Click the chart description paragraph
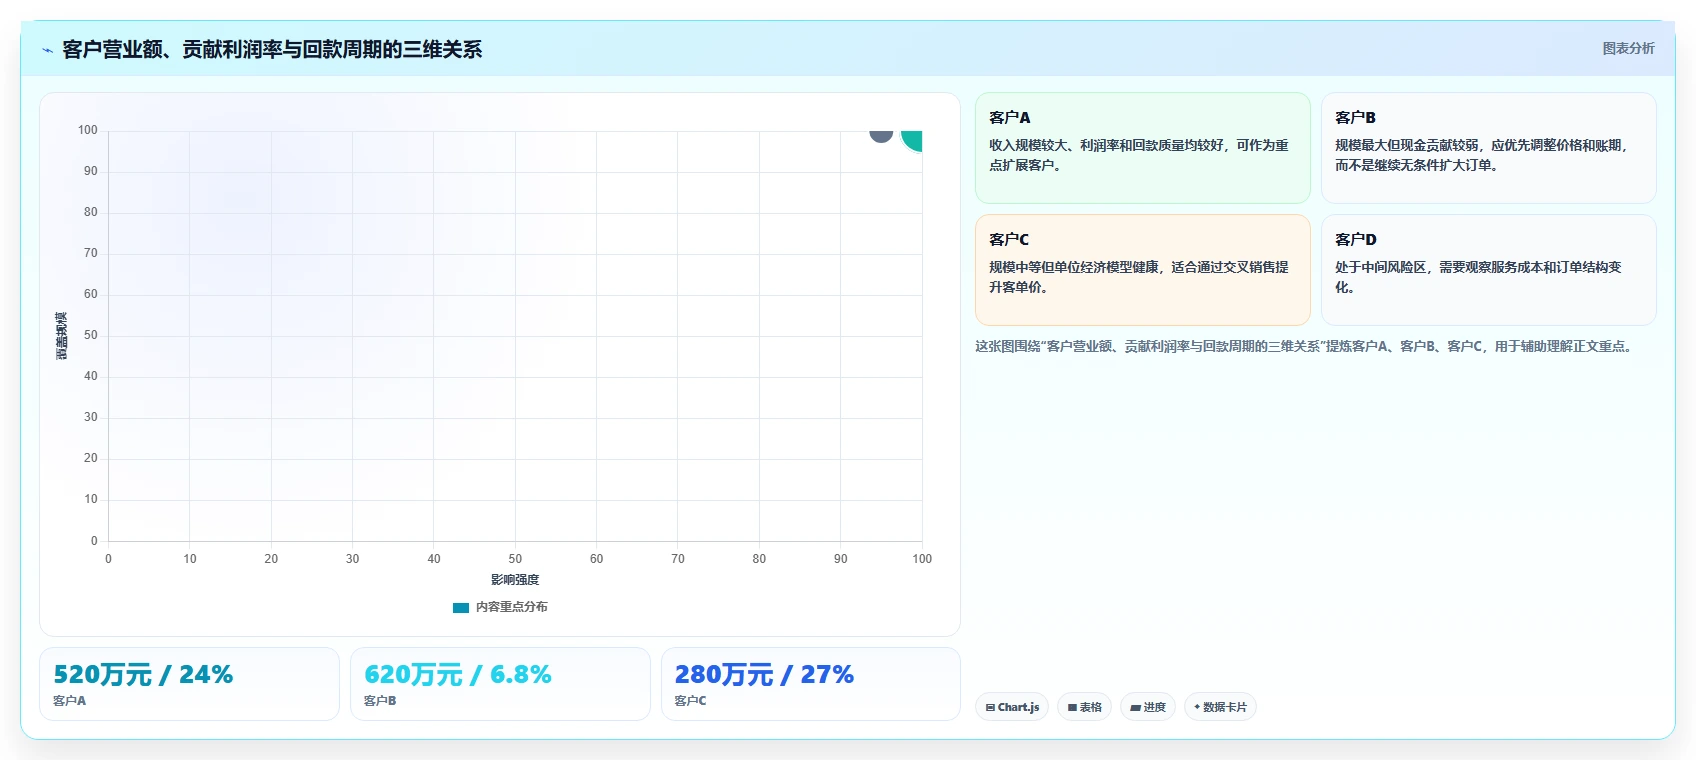Viewport: 1696px width, 760px height. [x=1306, y=346]
